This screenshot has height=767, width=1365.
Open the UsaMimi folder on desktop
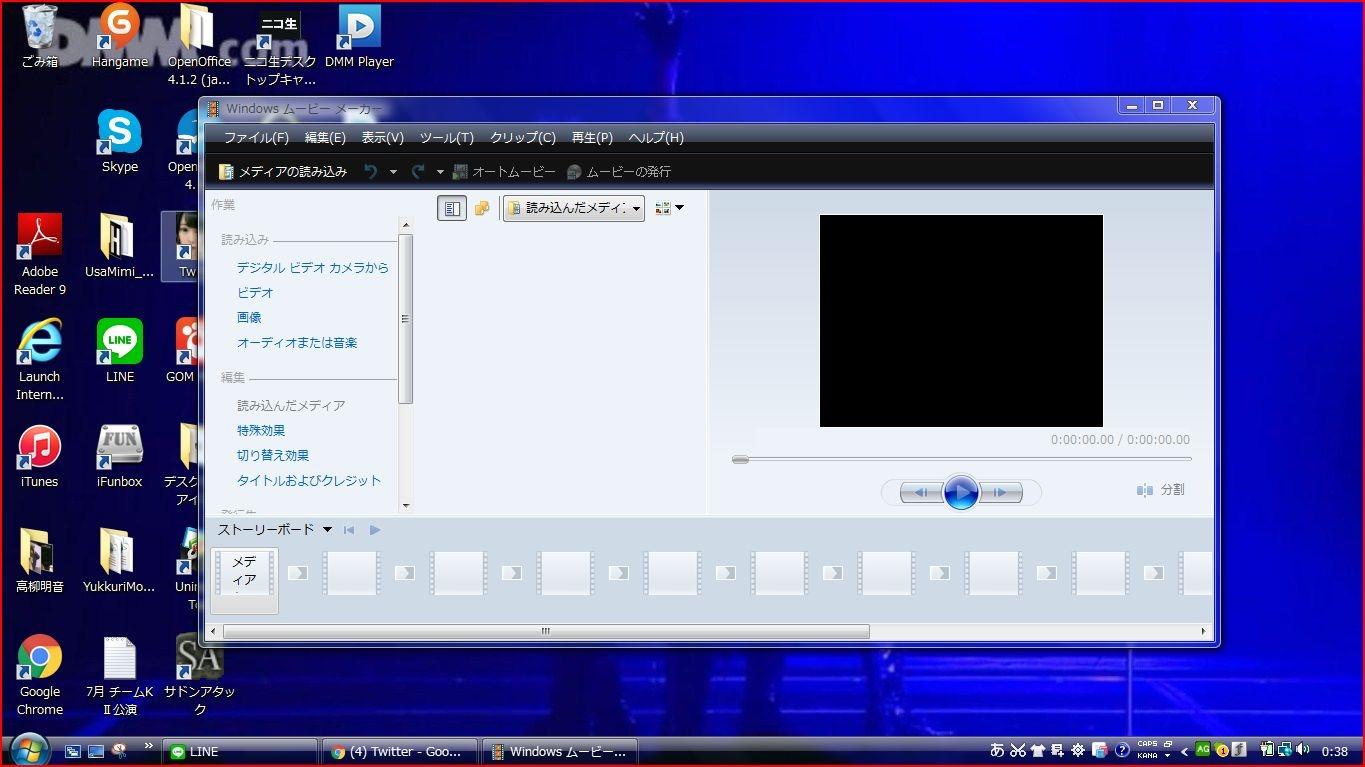120,246
